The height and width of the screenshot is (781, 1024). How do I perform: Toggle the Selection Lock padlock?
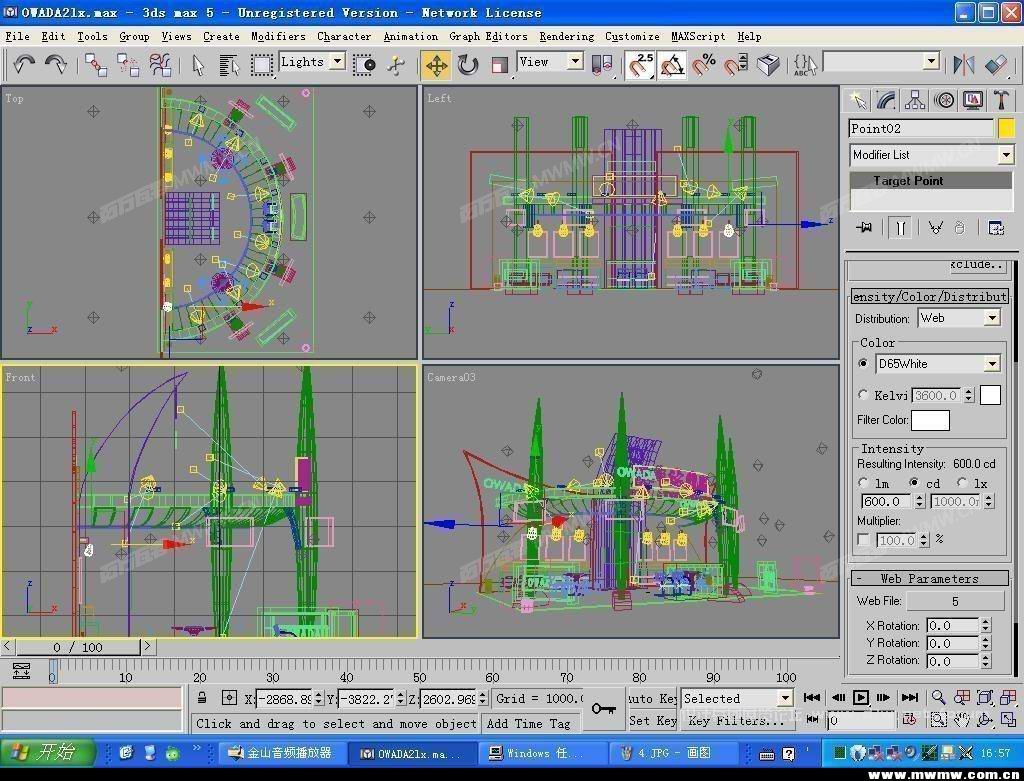pos(202,697)
